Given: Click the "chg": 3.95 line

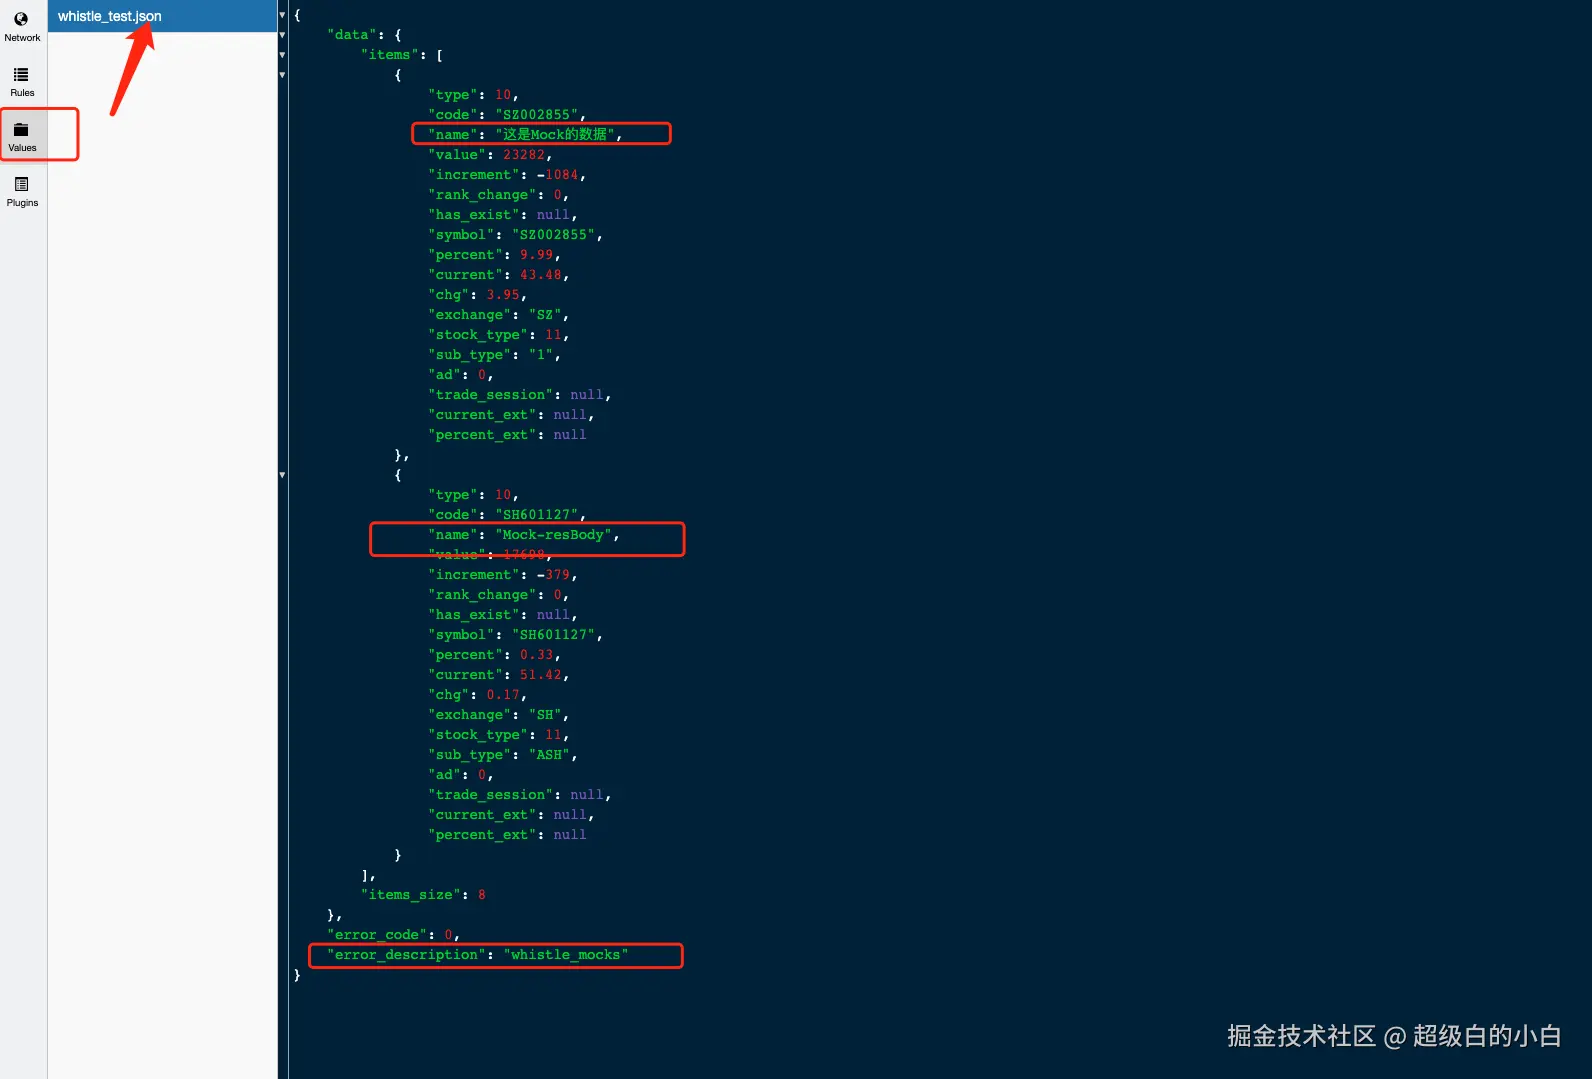Looking at the screenshot, I should pos(477,295).
